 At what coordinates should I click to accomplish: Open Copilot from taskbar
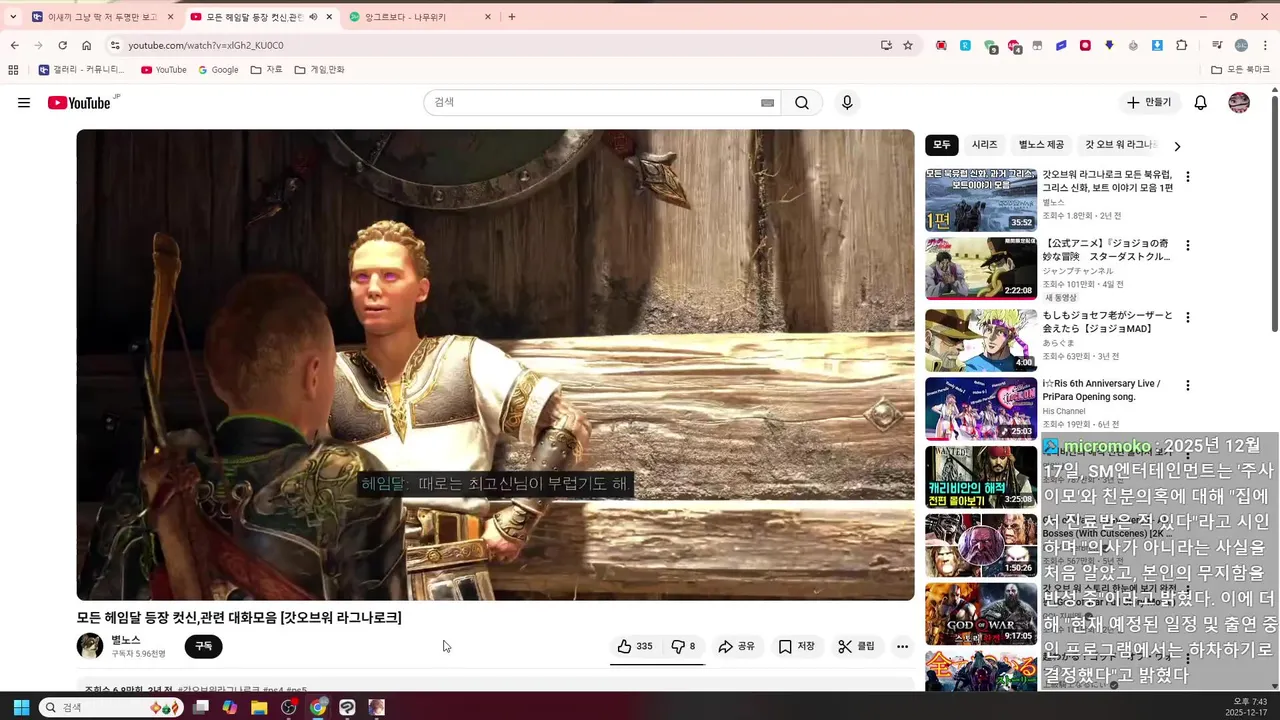[230, 707]
